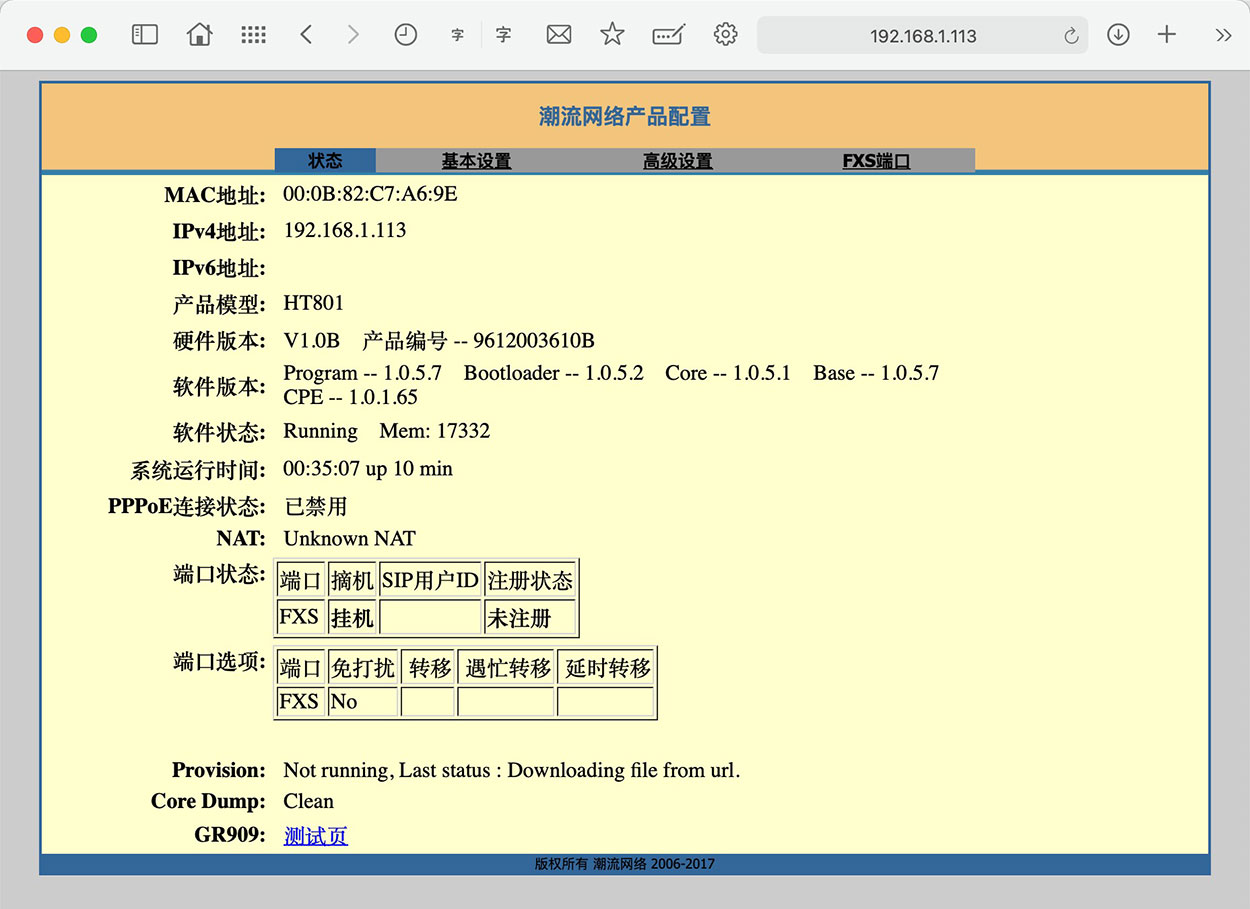Open the tab overview grid

pos(254,35)
